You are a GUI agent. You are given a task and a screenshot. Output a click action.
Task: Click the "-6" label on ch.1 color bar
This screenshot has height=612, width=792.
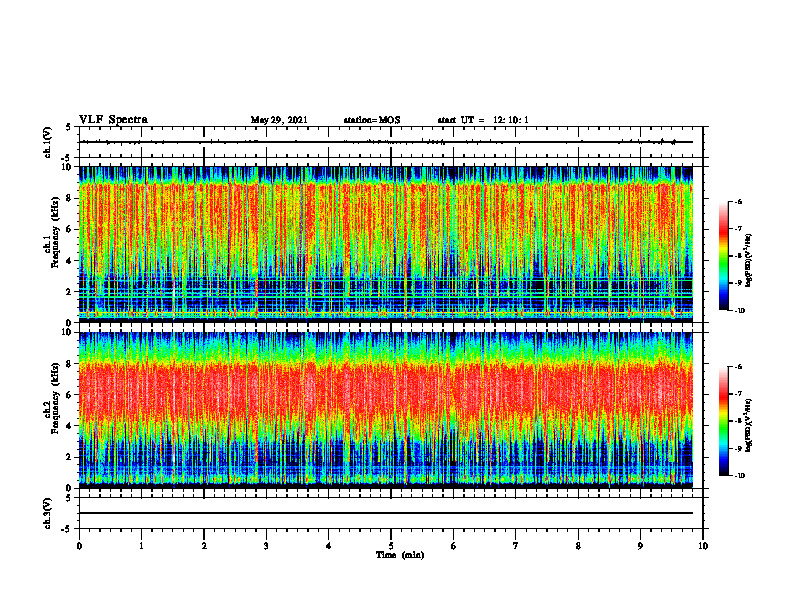[738, 202]
